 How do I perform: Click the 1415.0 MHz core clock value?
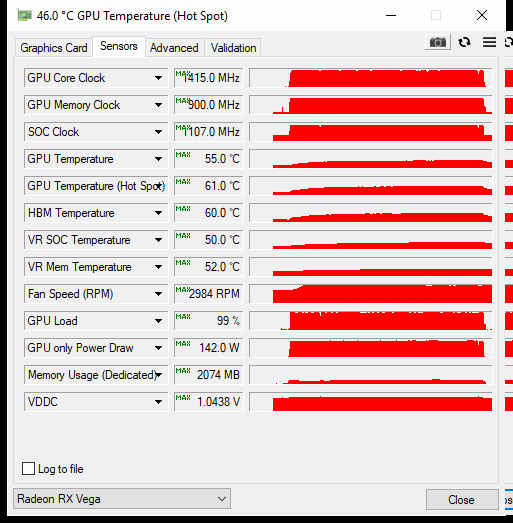209,78
